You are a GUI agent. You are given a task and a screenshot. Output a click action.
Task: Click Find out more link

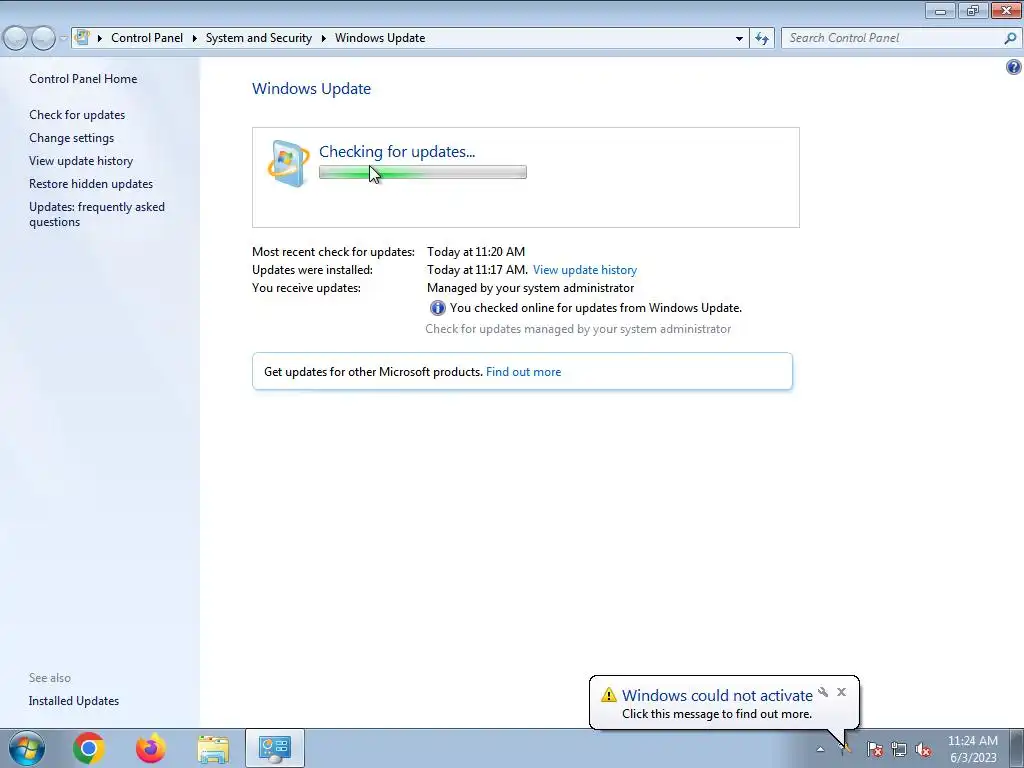(523, 372)
